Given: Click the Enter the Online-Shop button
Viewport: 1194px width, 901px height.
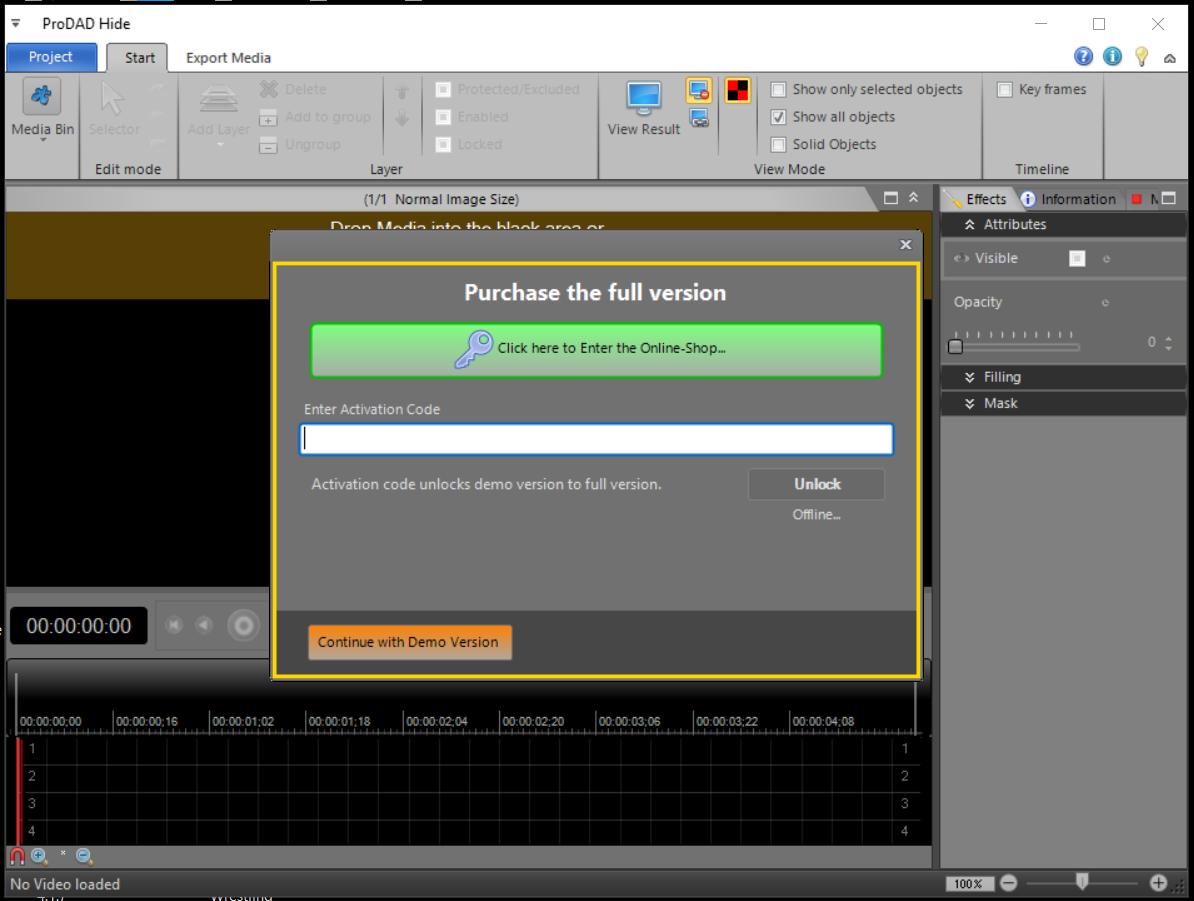Looking at the screenshot, I should [596, 350].
